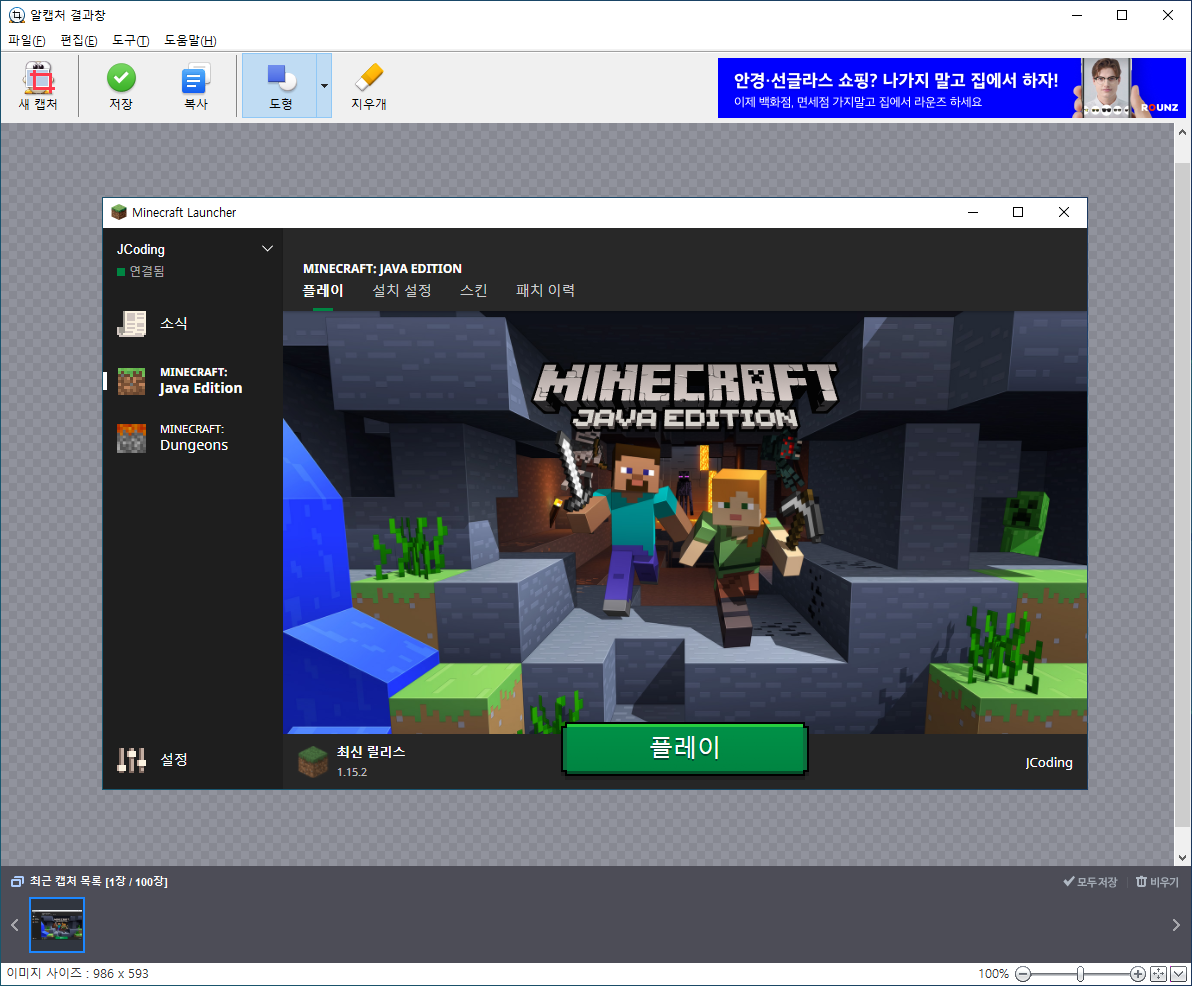Click the 알캡처 app icon in title bar

coord(16,15)
